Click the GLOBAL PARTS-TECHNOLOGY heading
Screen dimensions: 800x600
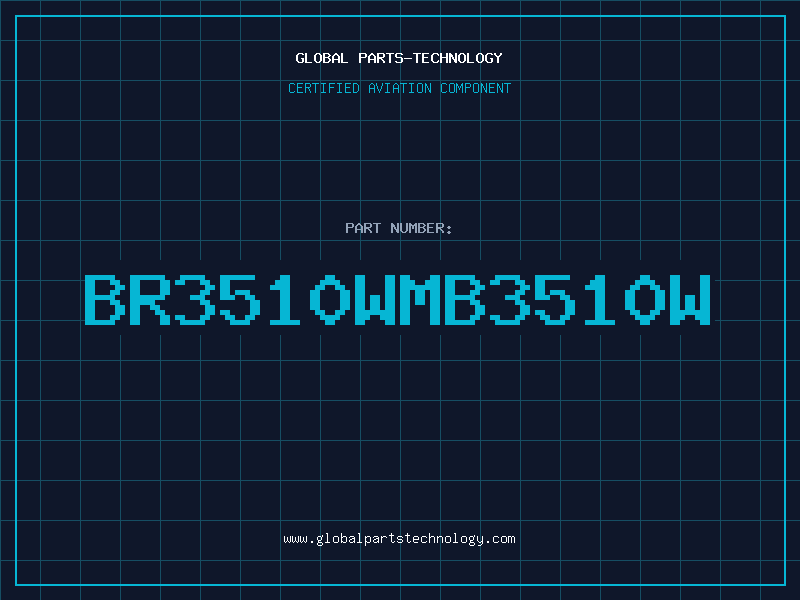(x=399, y=58)
